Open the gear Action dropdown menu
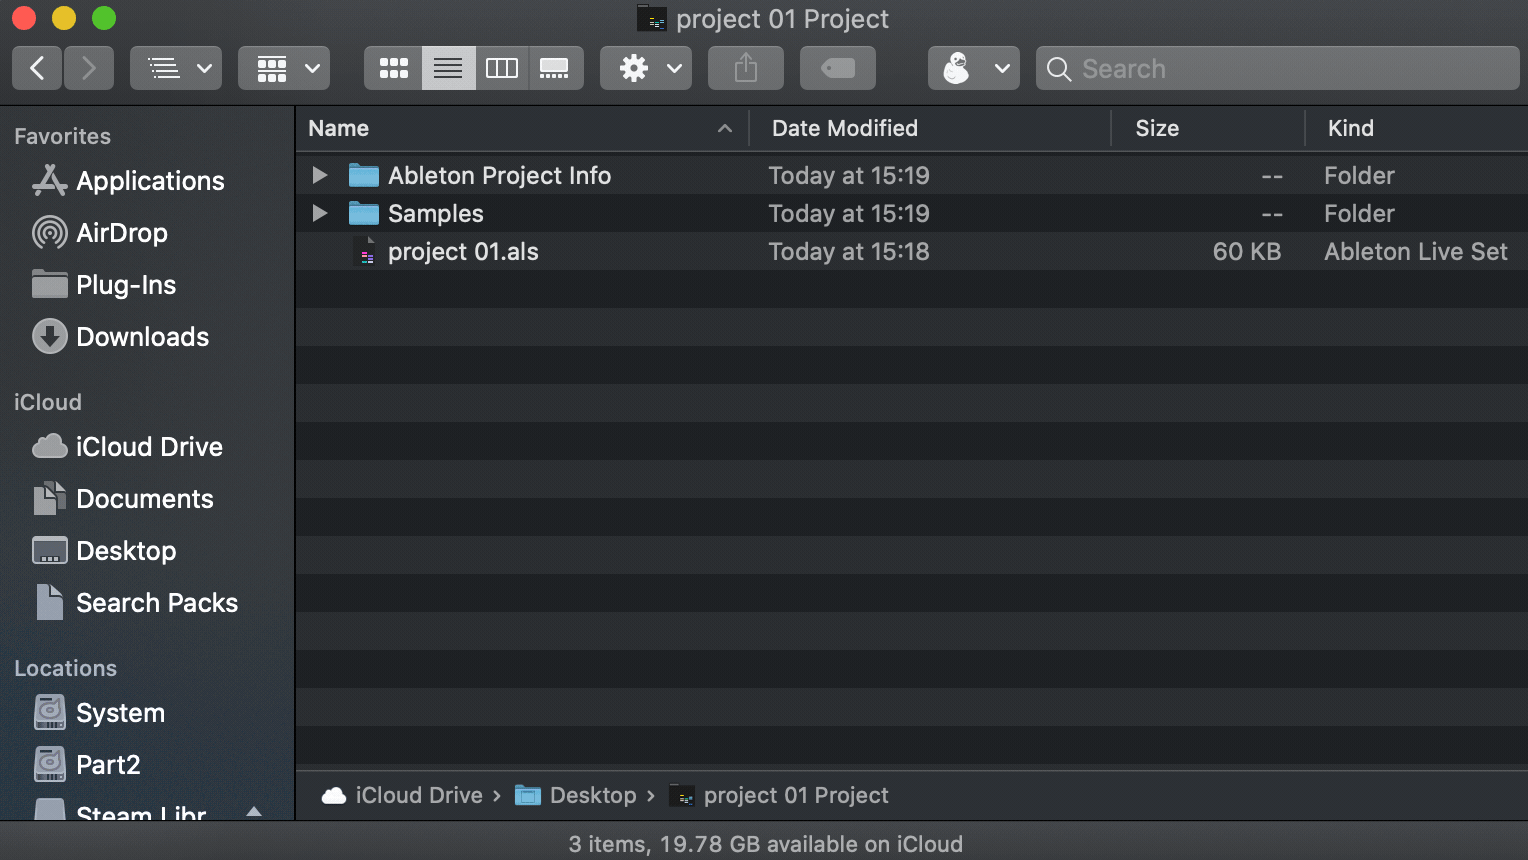This screenshot has width=1528, height=860. (646, 68)
